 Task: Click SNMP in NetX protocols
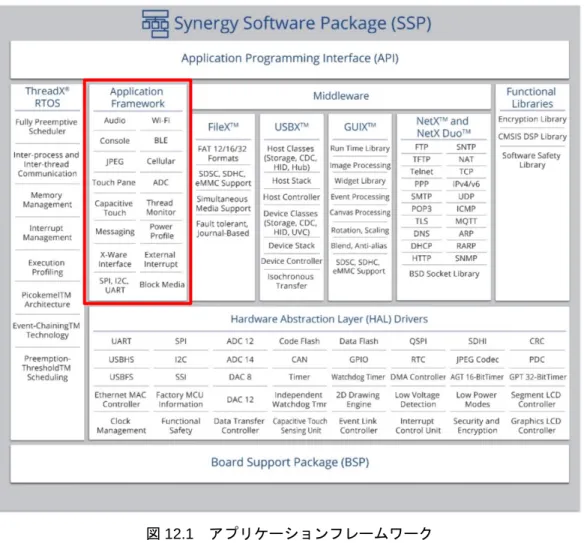point(466,258)
